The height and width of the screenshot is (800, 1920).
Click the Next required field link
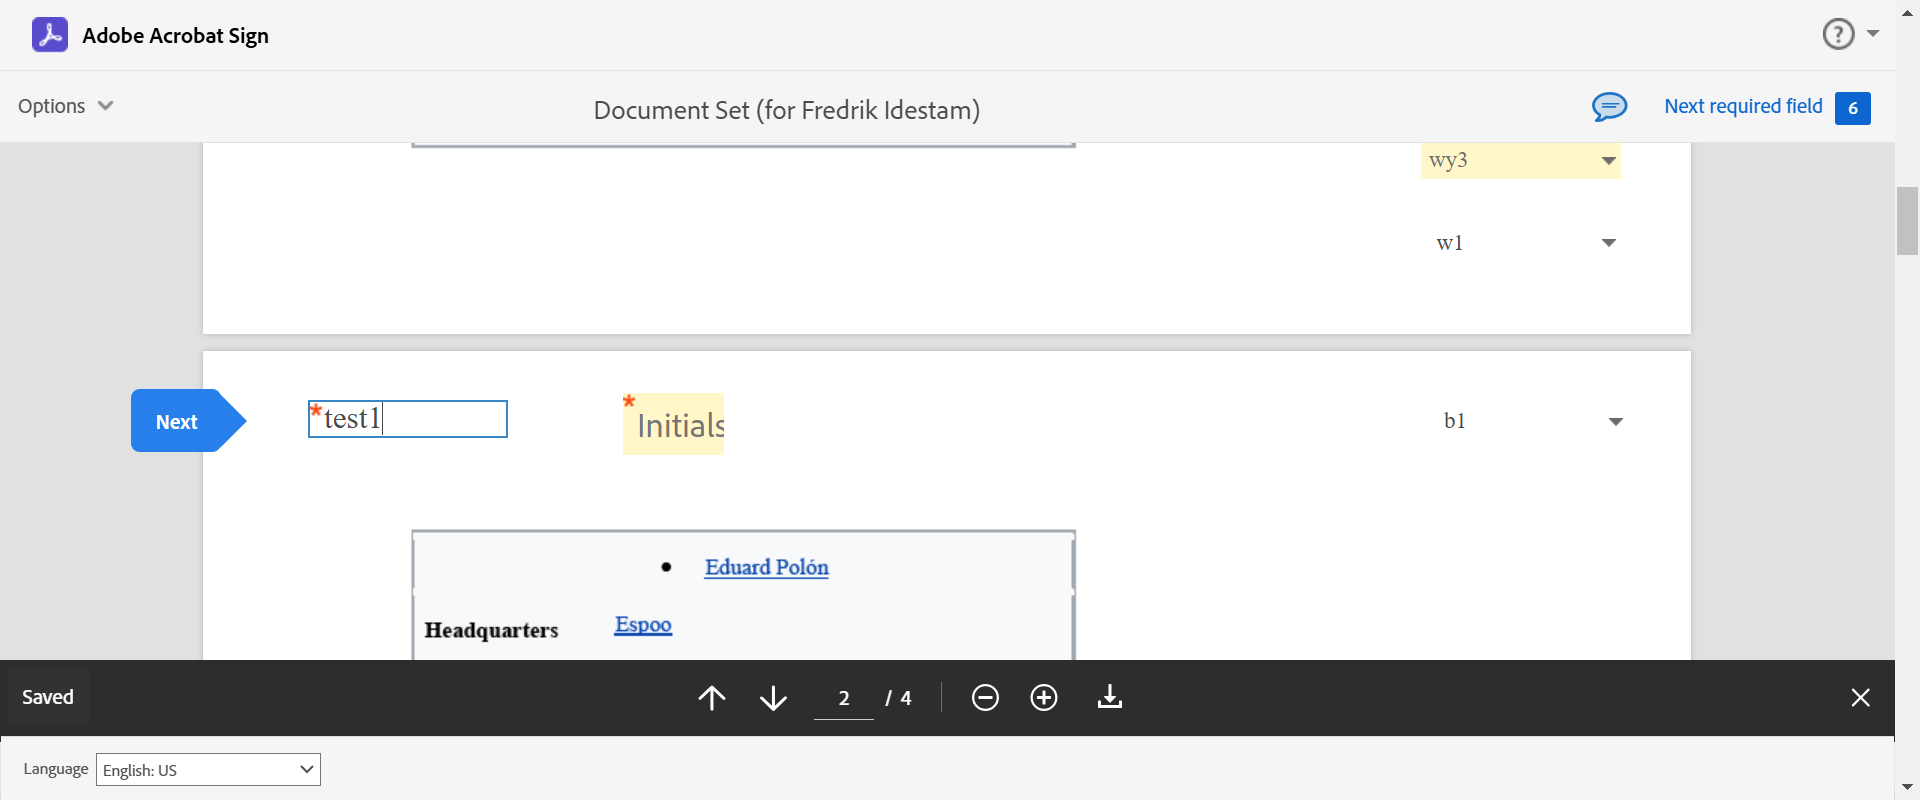1743,106
